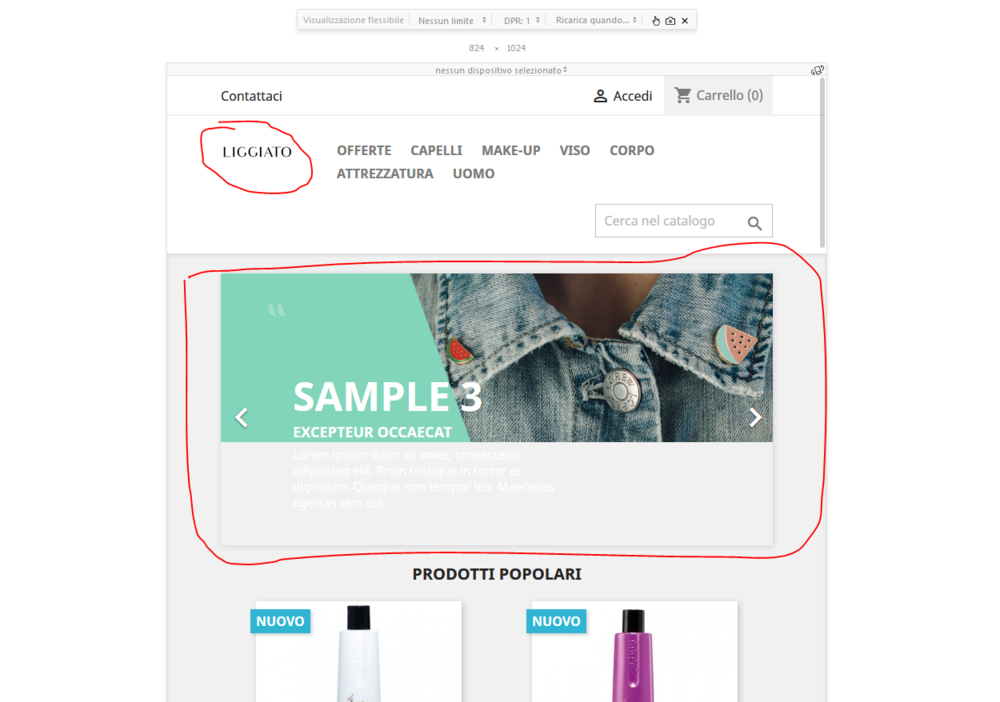Toggle touch simulation hand icon
Viewport: 1000px width, 702px height.
656,20
